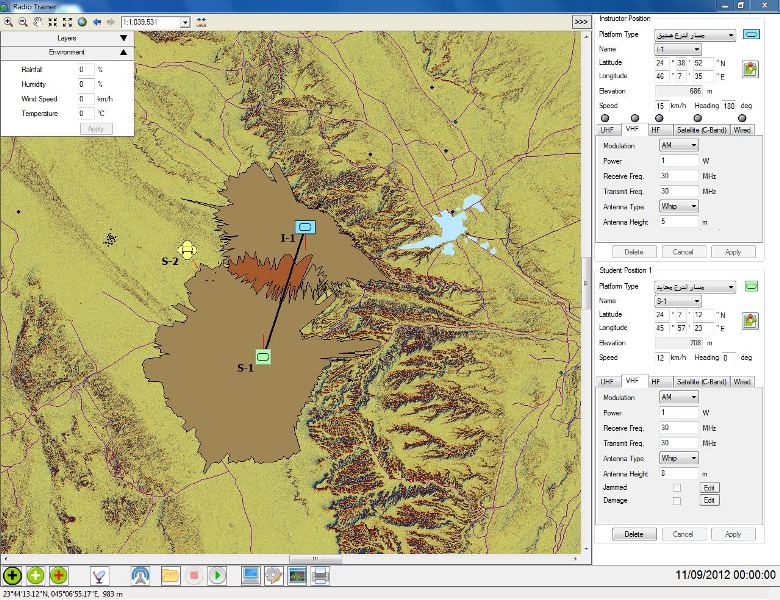Expand the Layers panel
780x600 pixels.
(x=123, y=38)
